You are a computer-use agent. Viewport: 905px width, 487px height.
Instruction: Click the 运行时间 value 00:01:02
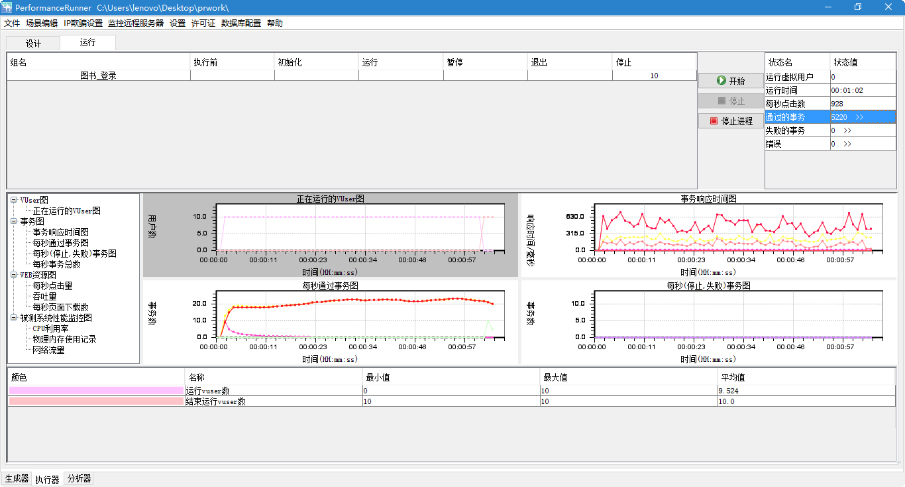click(x=847, y=90)
